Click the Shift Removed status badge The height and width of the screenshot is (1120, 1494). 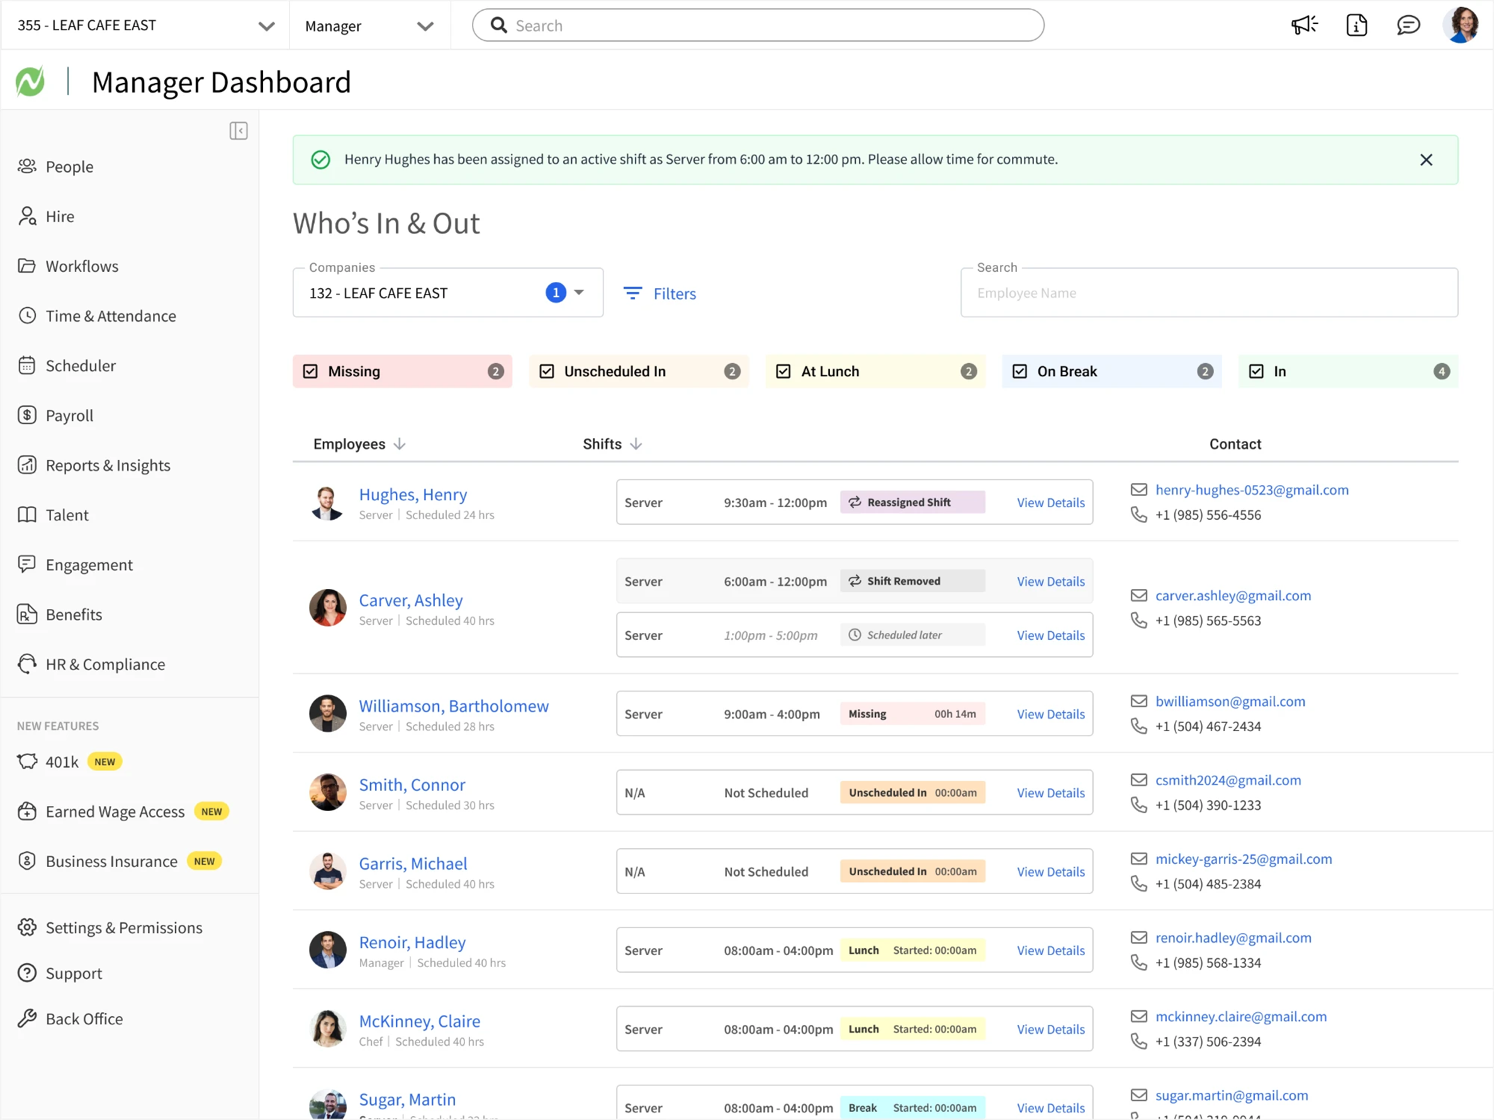click(912, 581)
